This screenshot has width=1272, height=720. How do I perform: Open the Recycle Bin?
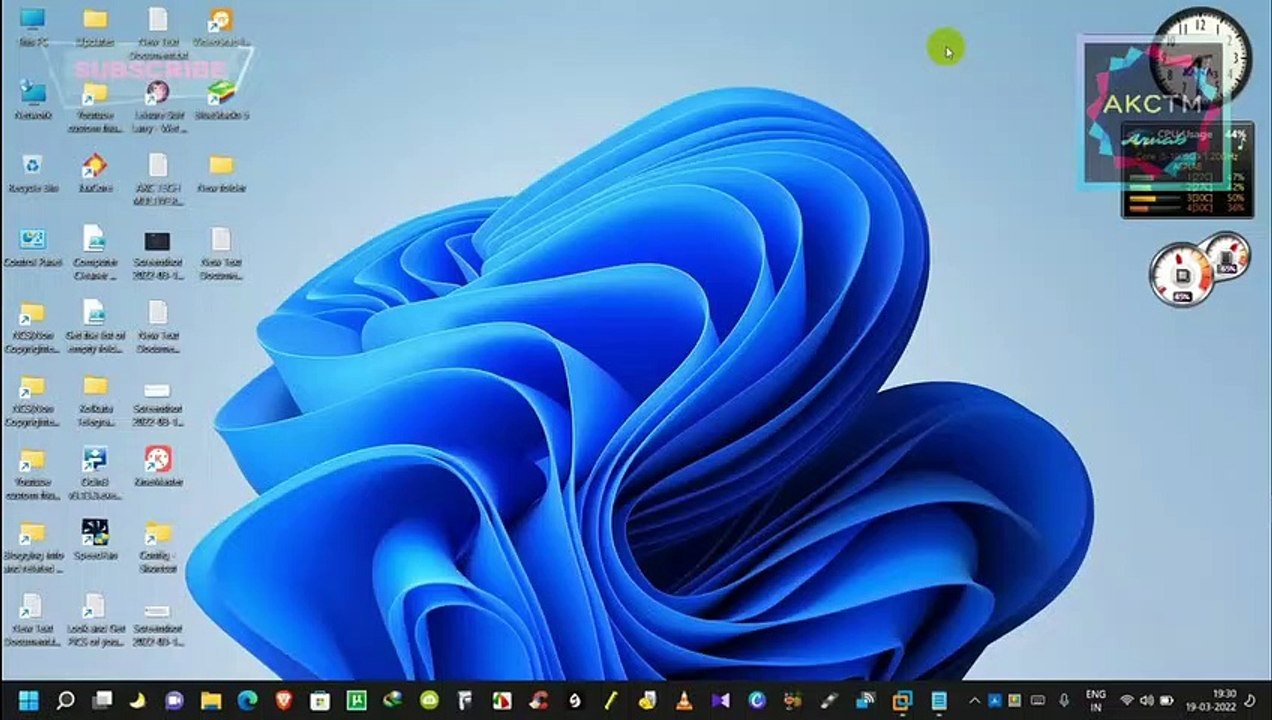tap(32, 172)
